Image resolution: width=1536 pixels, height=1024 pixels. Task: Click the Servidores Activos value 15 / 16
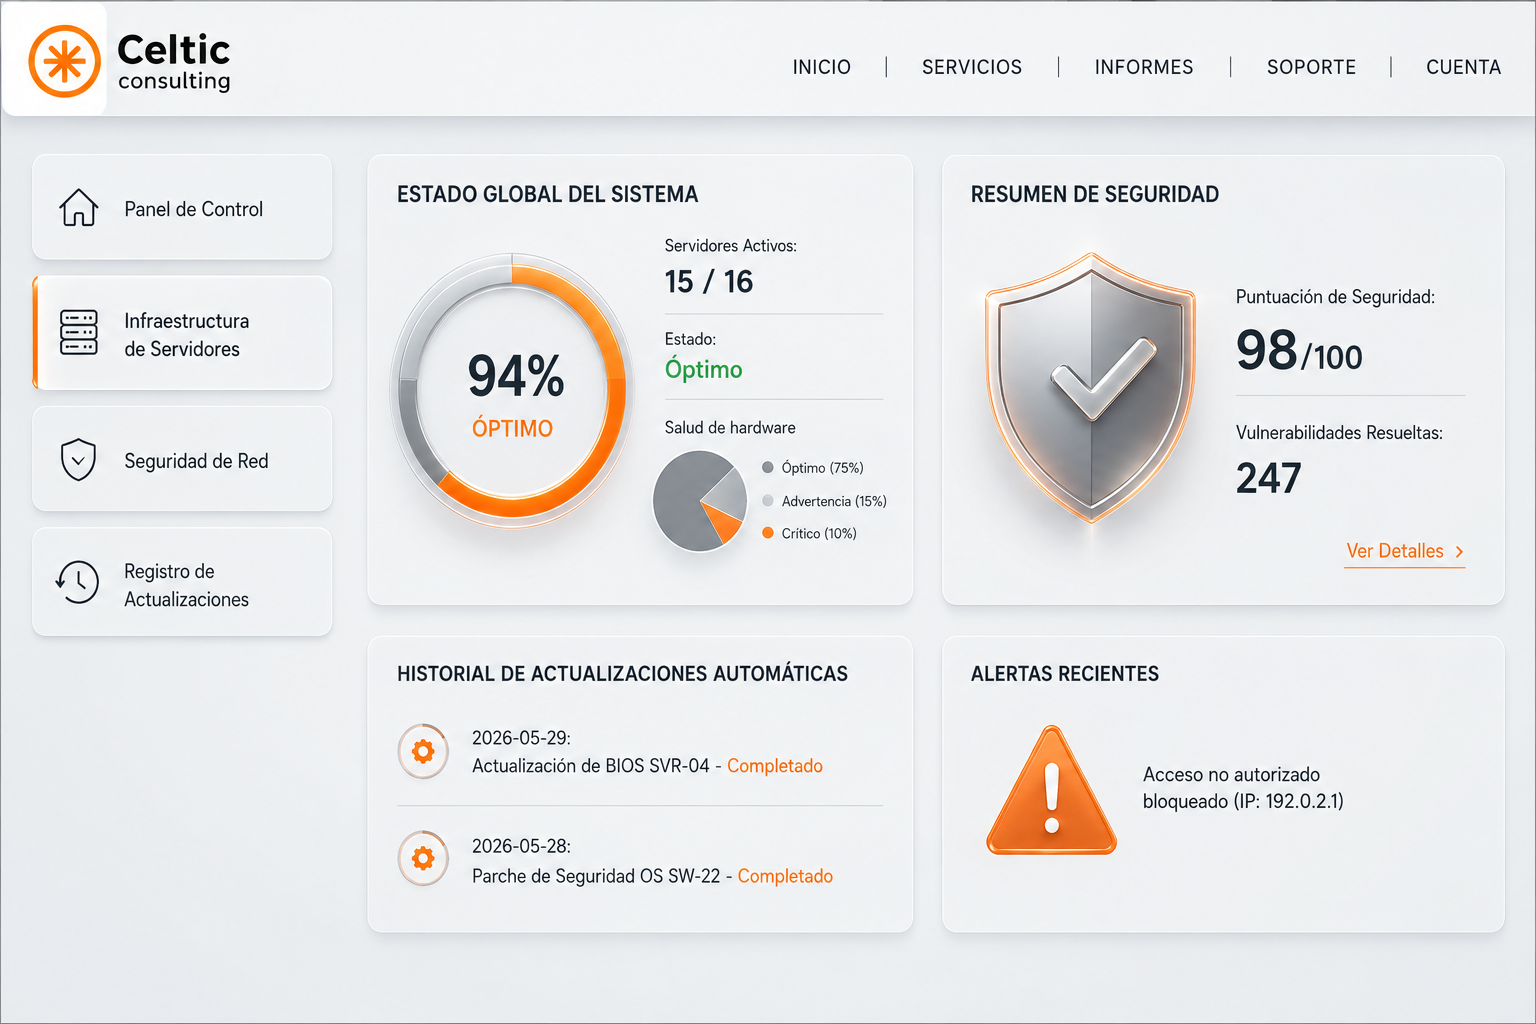[709, 282]
